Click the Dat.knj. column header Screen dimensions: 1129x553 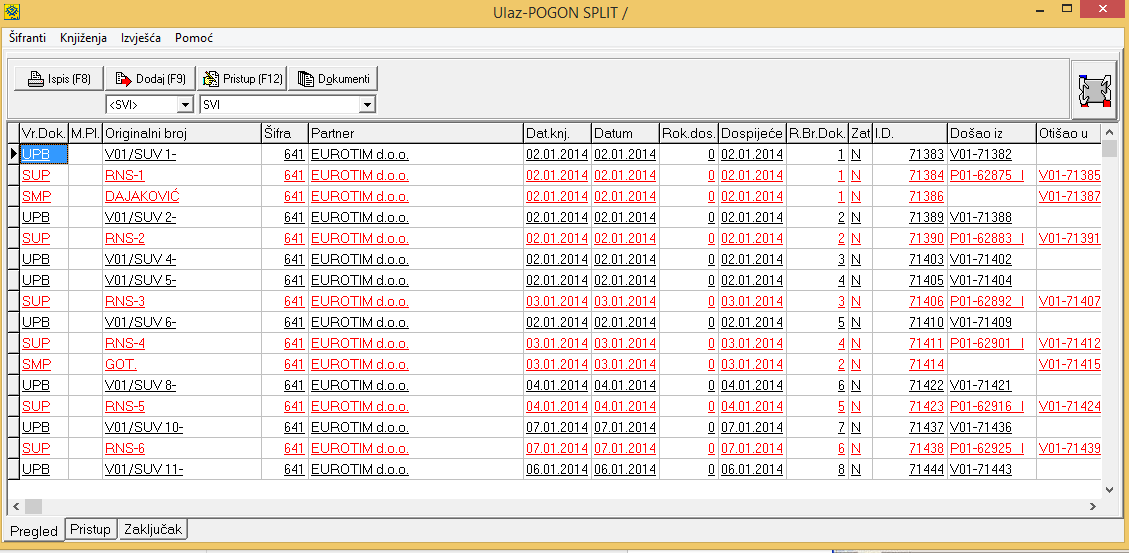(x=557, y=133)
